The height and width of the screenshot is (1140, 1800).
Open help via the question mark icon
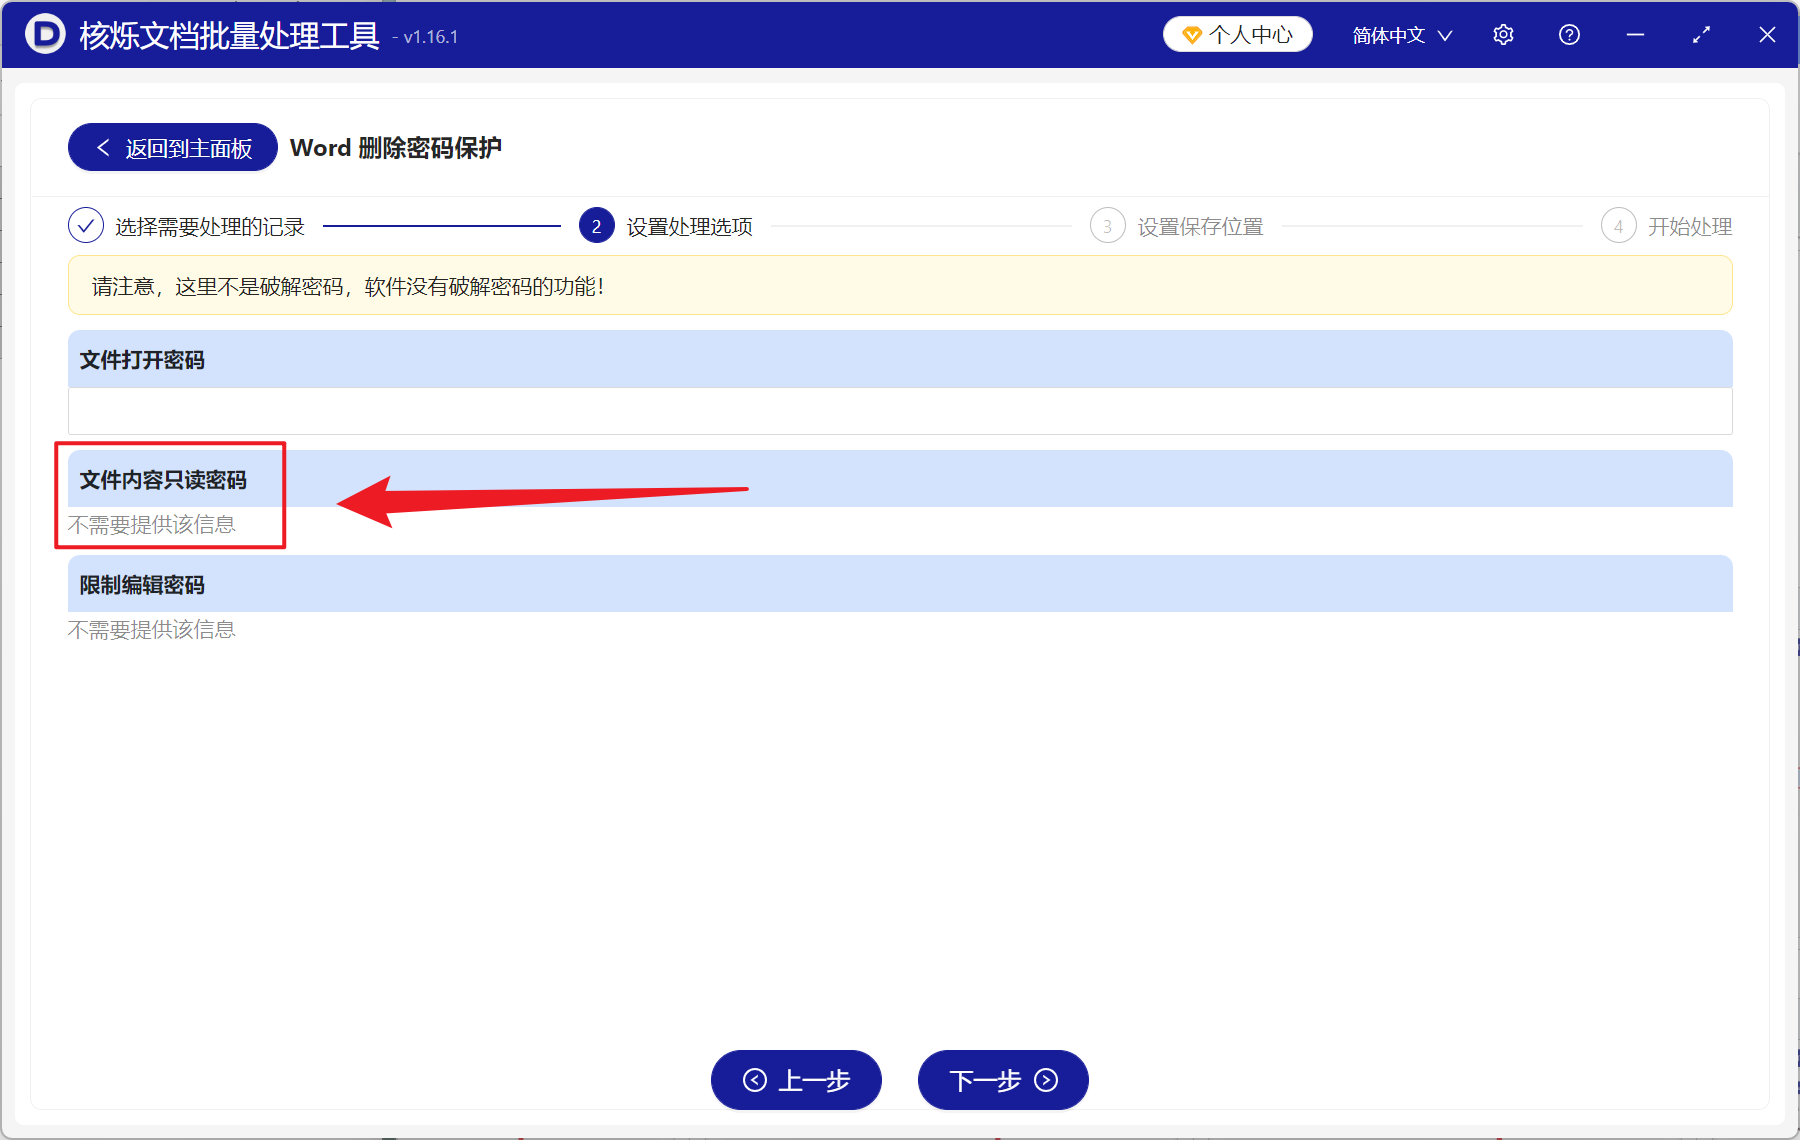(x=1569, y=34)
